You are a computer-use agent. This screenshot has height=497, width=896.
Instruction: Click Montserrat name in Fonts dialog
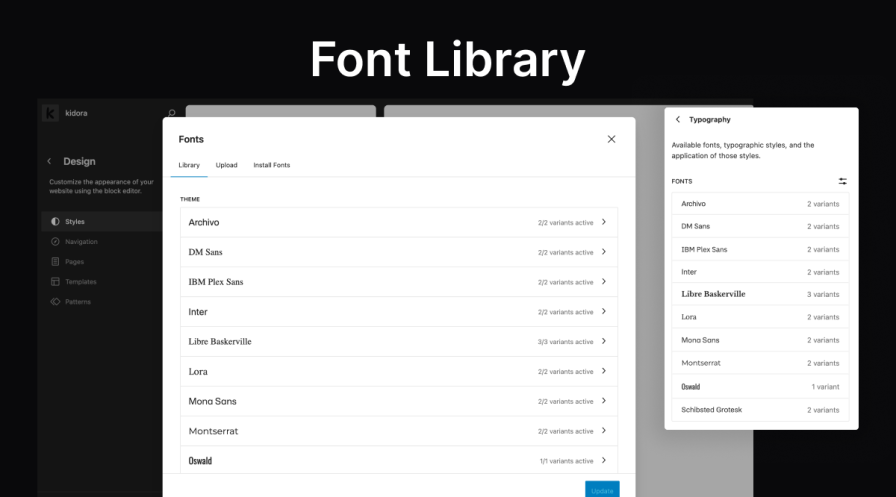[x=213, y=431]
